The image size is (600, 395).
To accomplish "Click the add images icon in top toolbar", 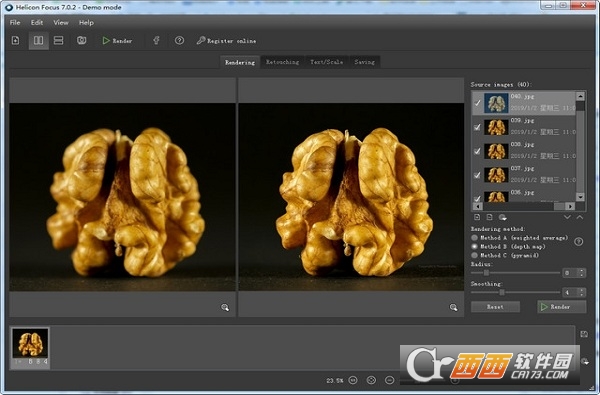I will (x=15, y=40).
